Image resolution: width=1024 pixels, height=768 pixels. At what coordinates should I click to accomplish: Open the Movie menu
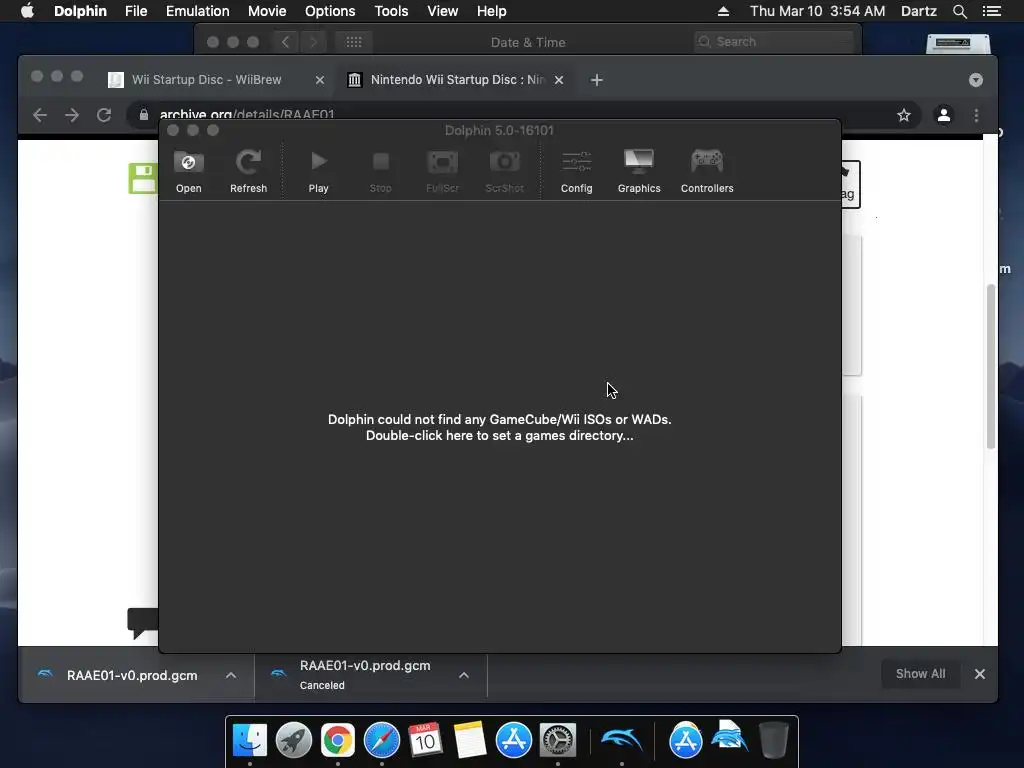coord(267,11)
